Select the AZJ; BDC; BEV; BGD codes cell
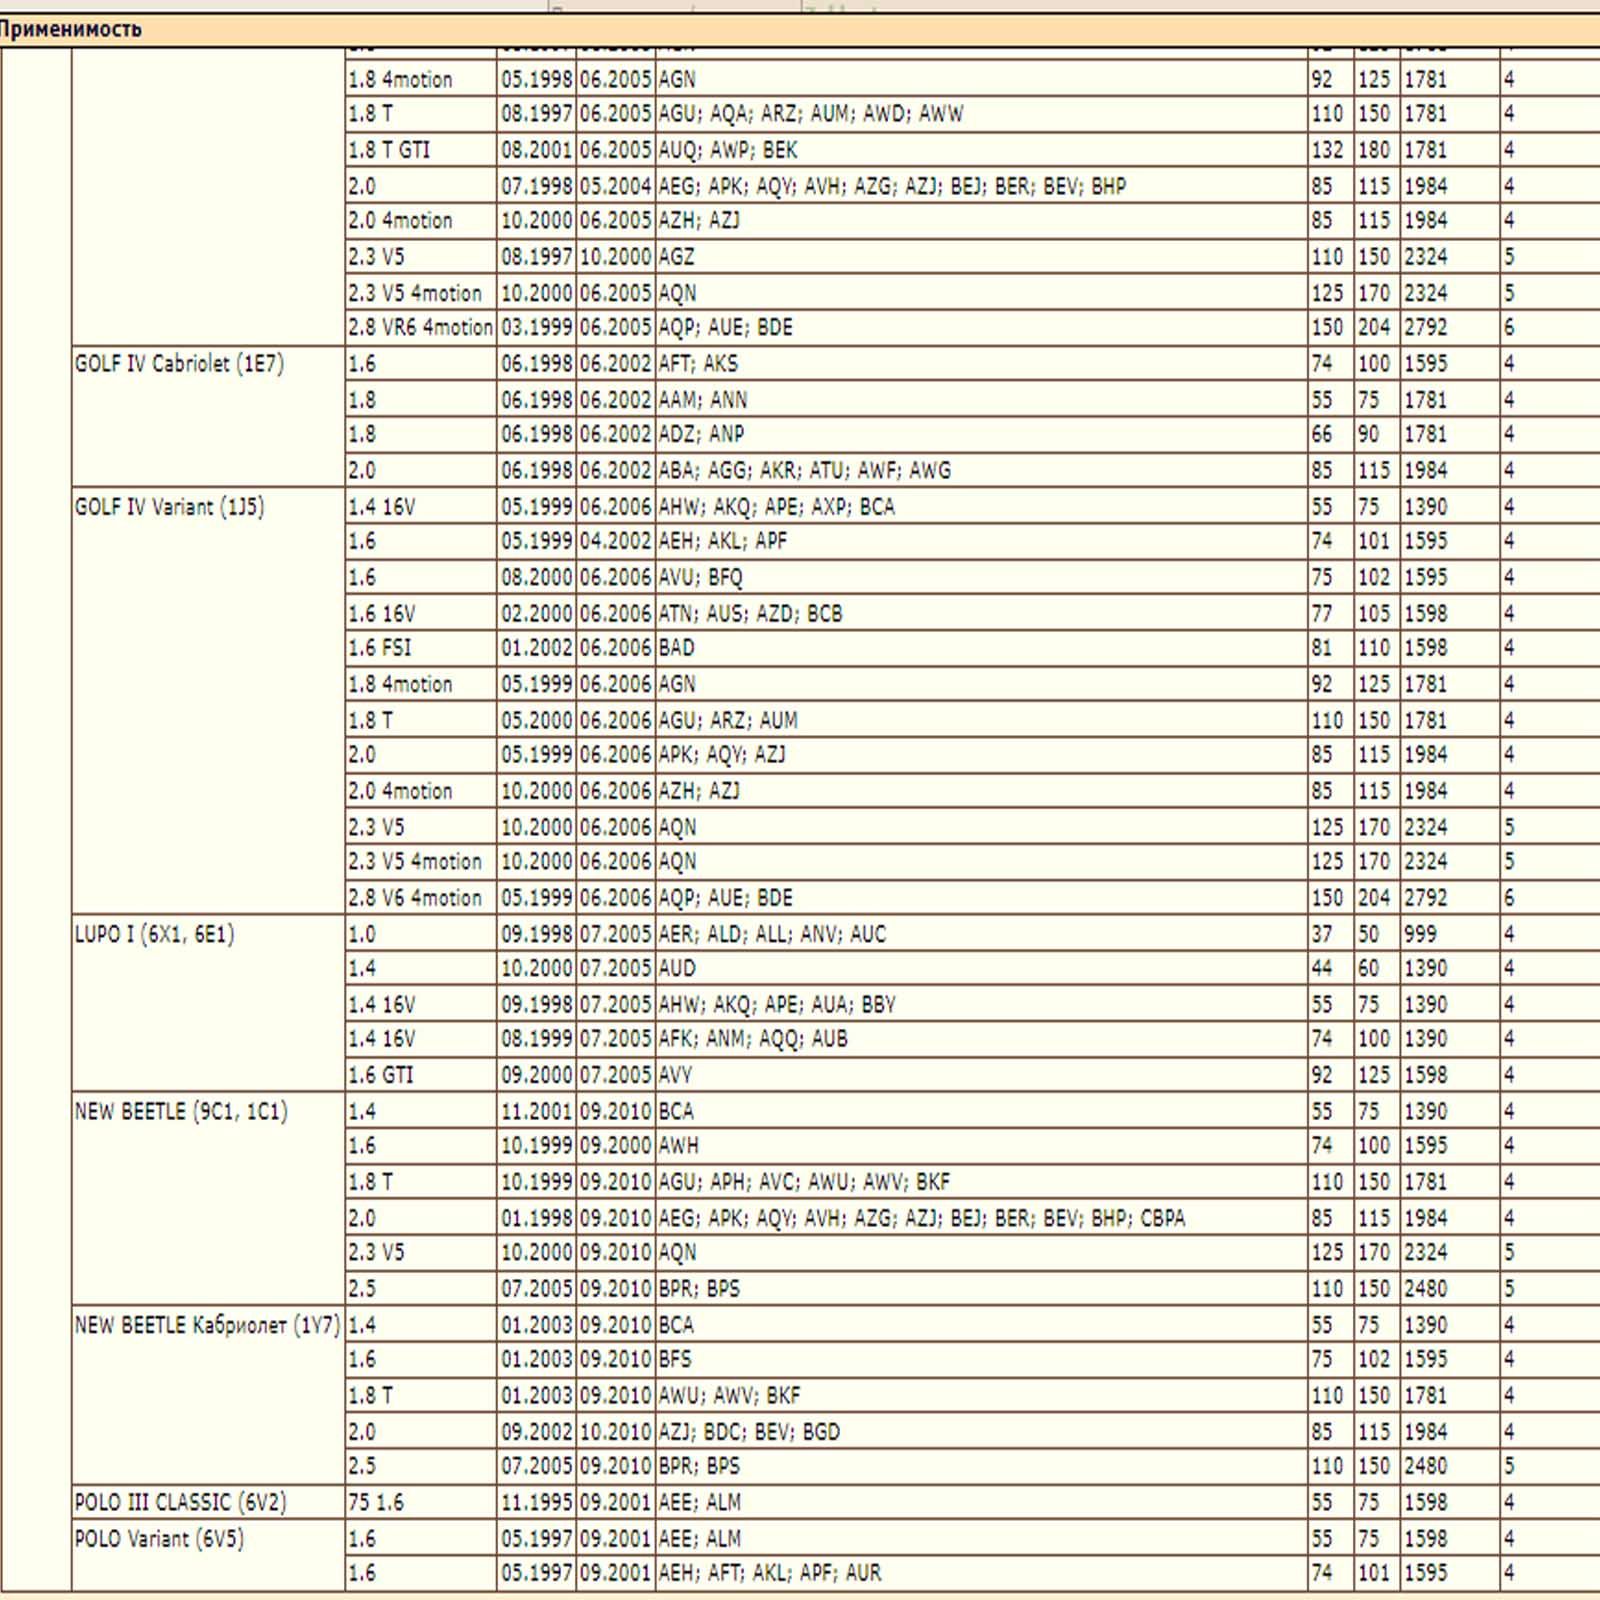 click(x=749, y=1431)
